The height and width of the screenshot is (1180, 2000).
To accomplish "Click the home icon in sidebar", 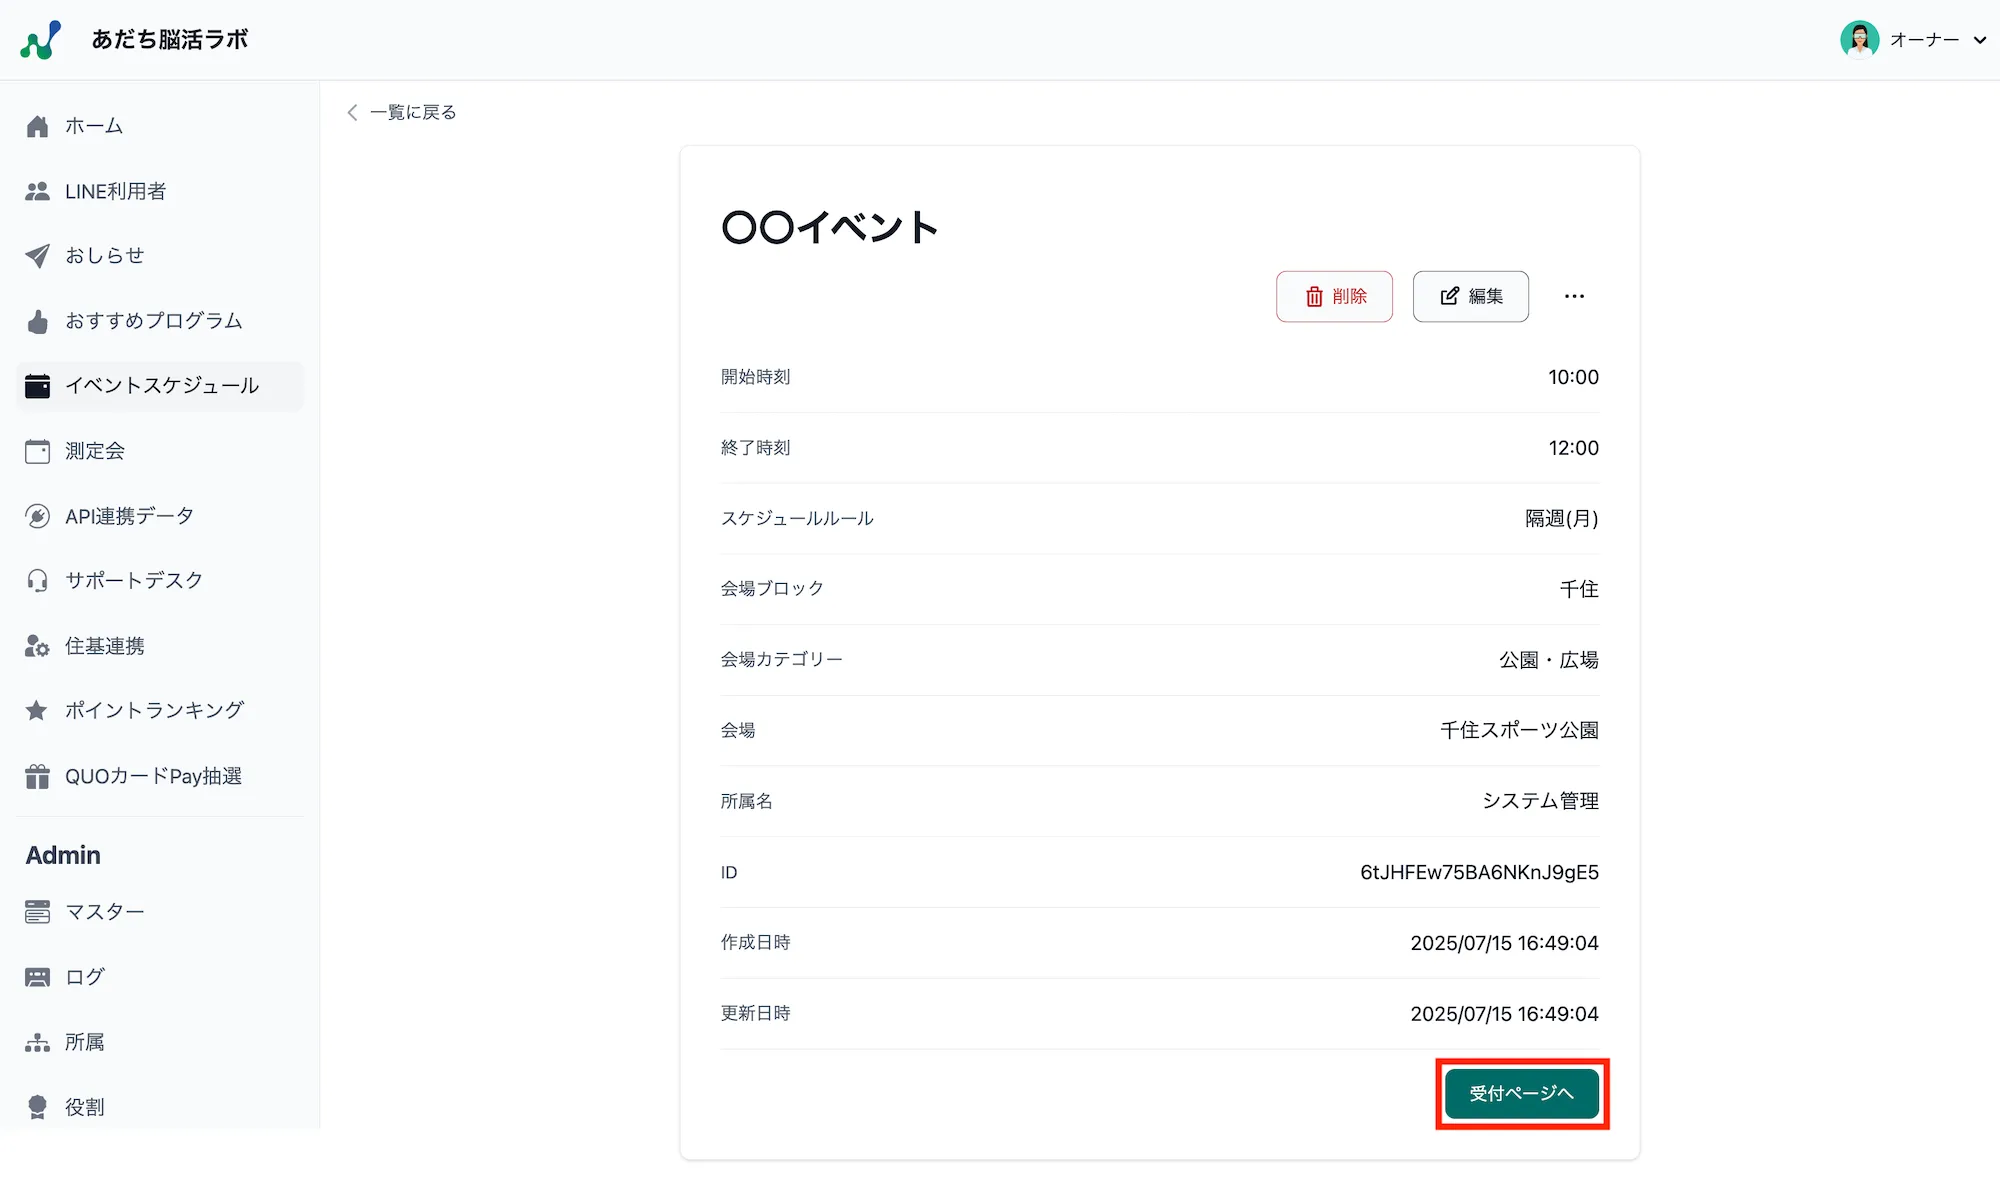I will 37,126.
